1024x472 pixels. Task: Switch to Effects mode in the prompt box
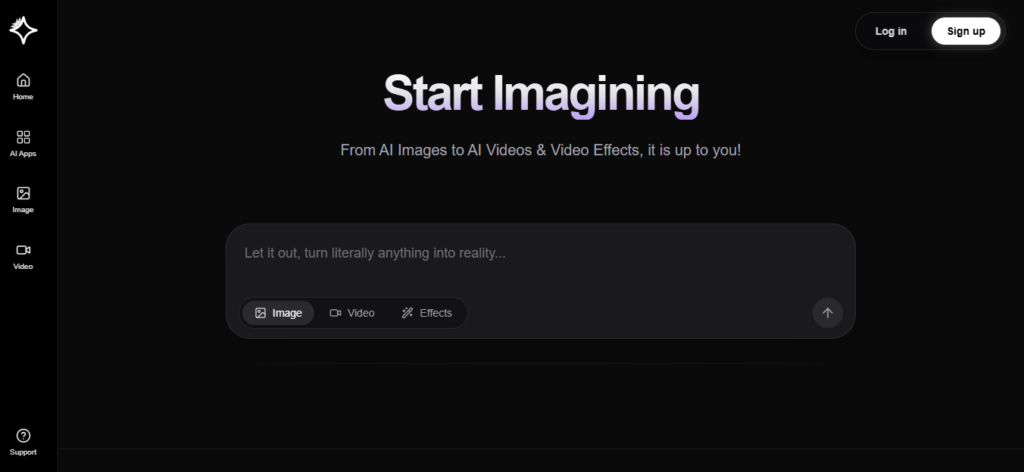(x=426, y=313)
